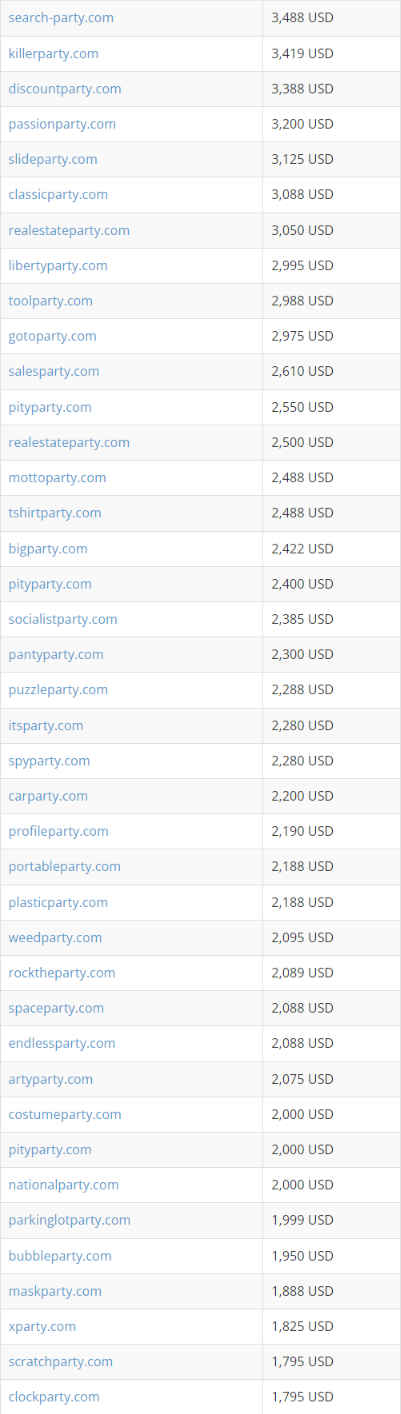
Task: Visit socialistparty.com entry
Action: 63,619
